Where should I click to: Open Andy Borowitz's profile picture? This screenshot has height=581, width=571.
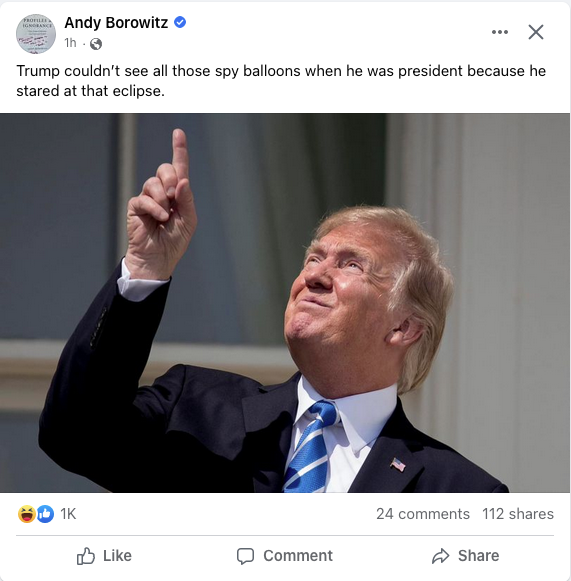click(36, 34)
